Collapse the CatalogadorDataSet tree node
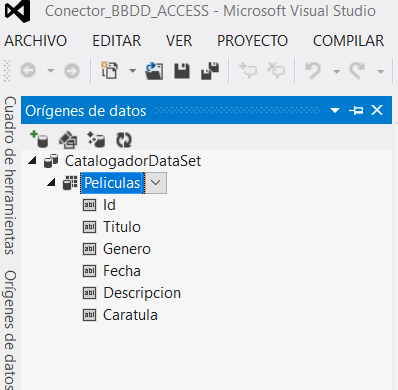 [32, 161]
